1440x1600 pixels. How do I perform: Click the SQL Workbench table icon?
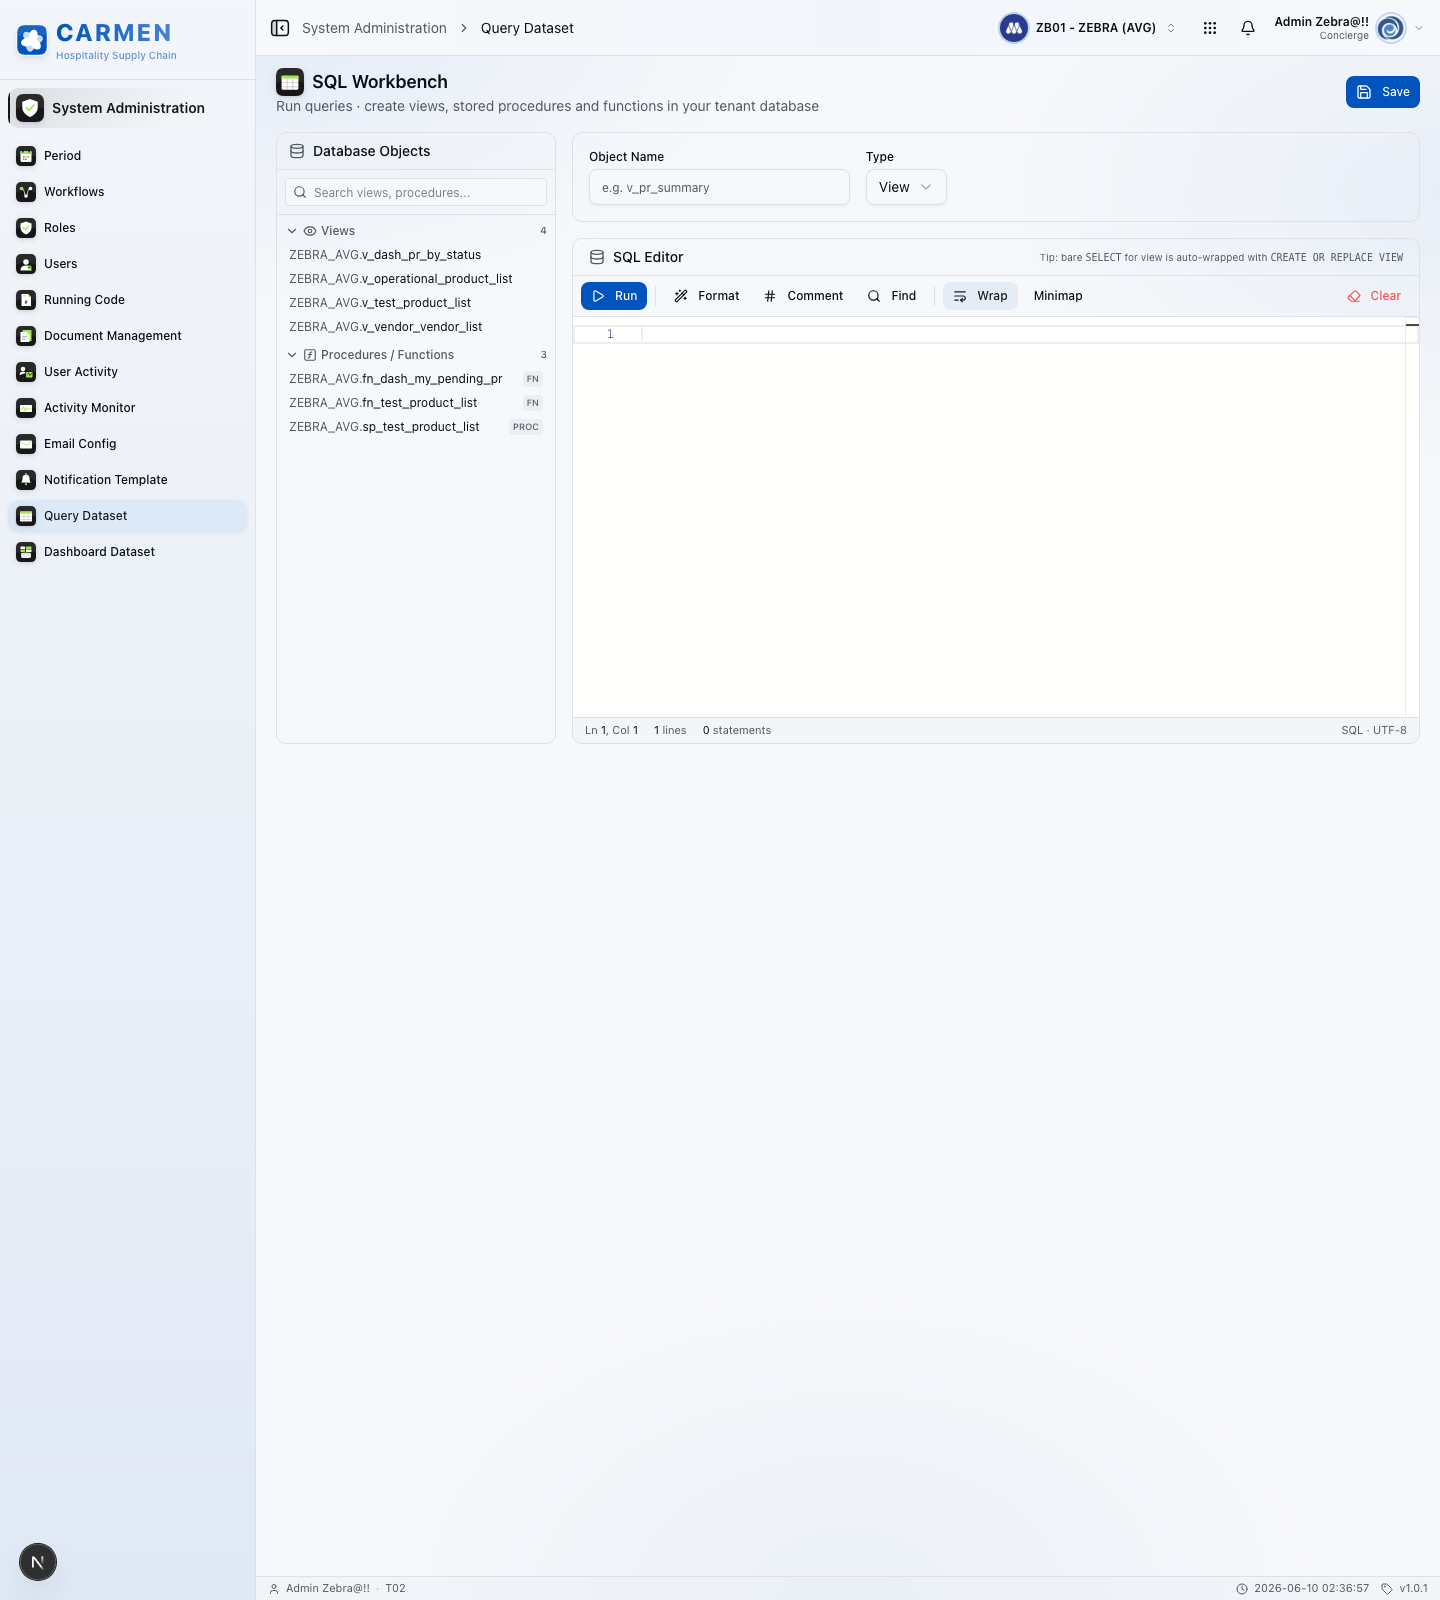[x=290, y=82]
